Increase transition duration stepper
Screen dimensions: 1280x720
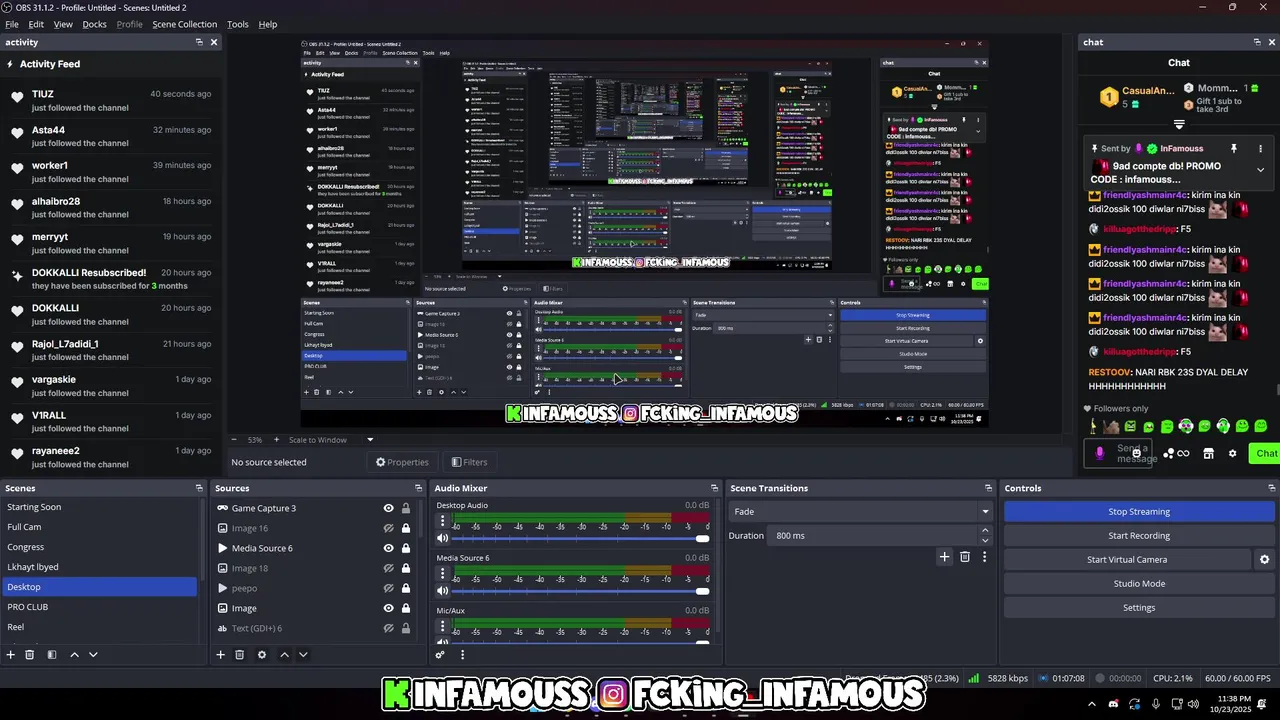(x=985, y=531)
